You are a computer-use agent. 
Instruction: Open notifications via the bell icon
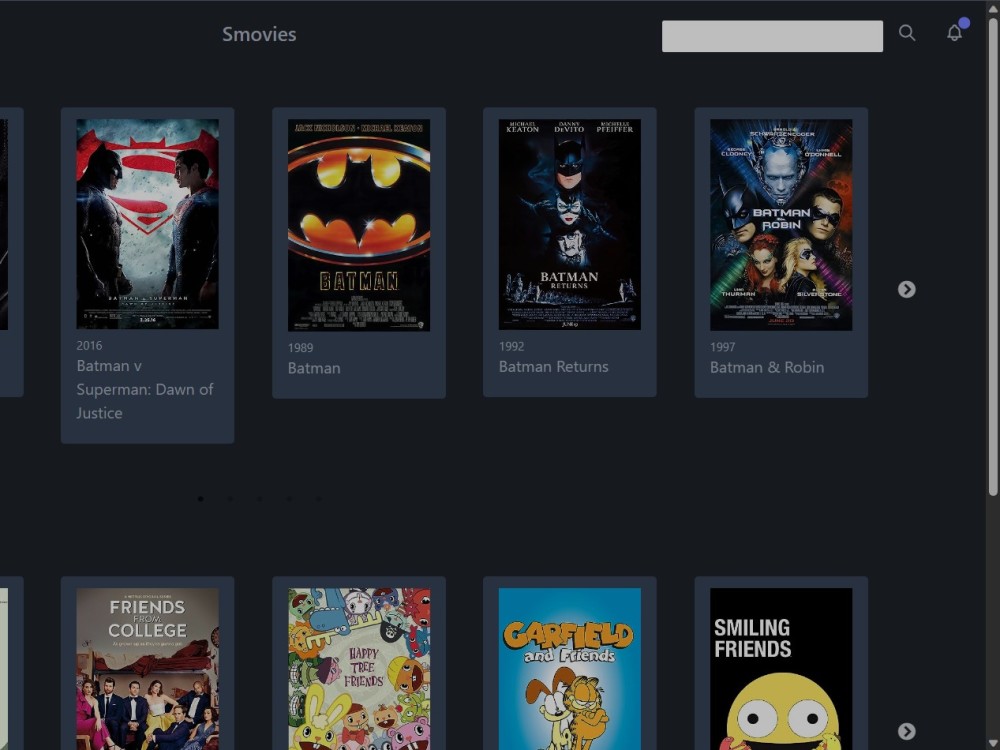(954, 33)
